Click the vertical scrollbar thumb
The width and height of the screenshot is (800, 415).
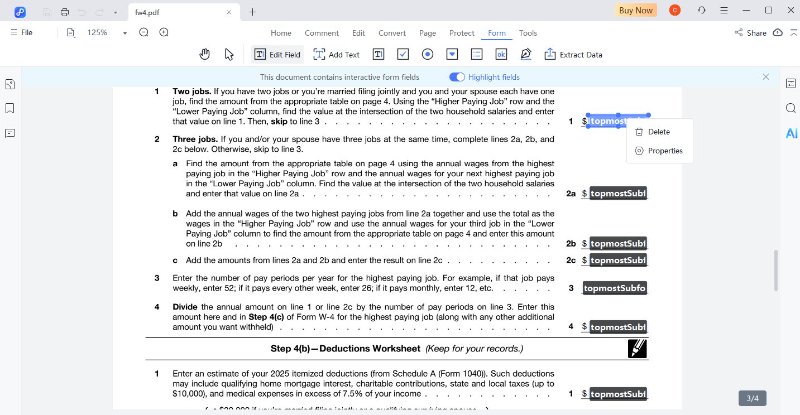776,271
